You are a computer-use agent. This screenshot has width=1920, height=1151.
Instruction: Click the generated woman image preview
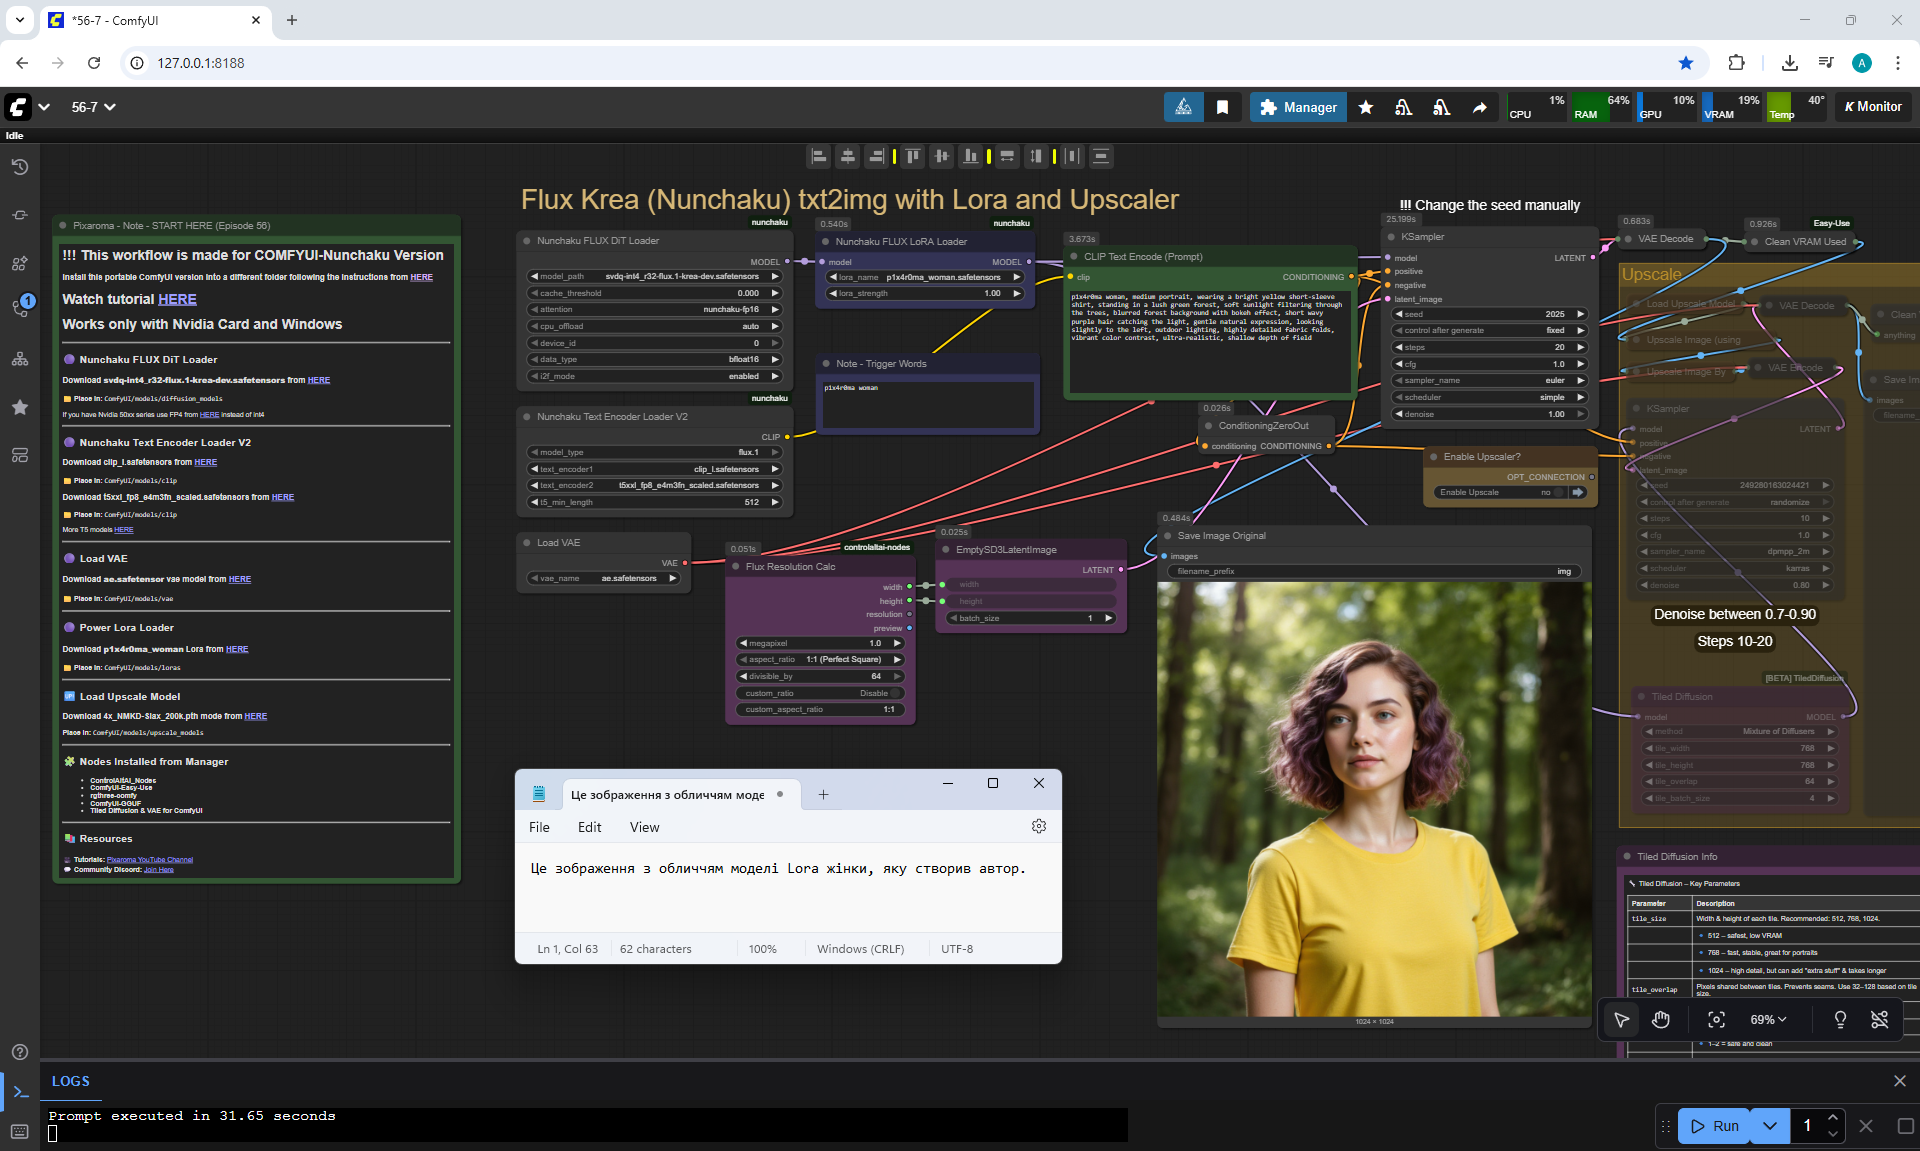tap(1373, 798)
